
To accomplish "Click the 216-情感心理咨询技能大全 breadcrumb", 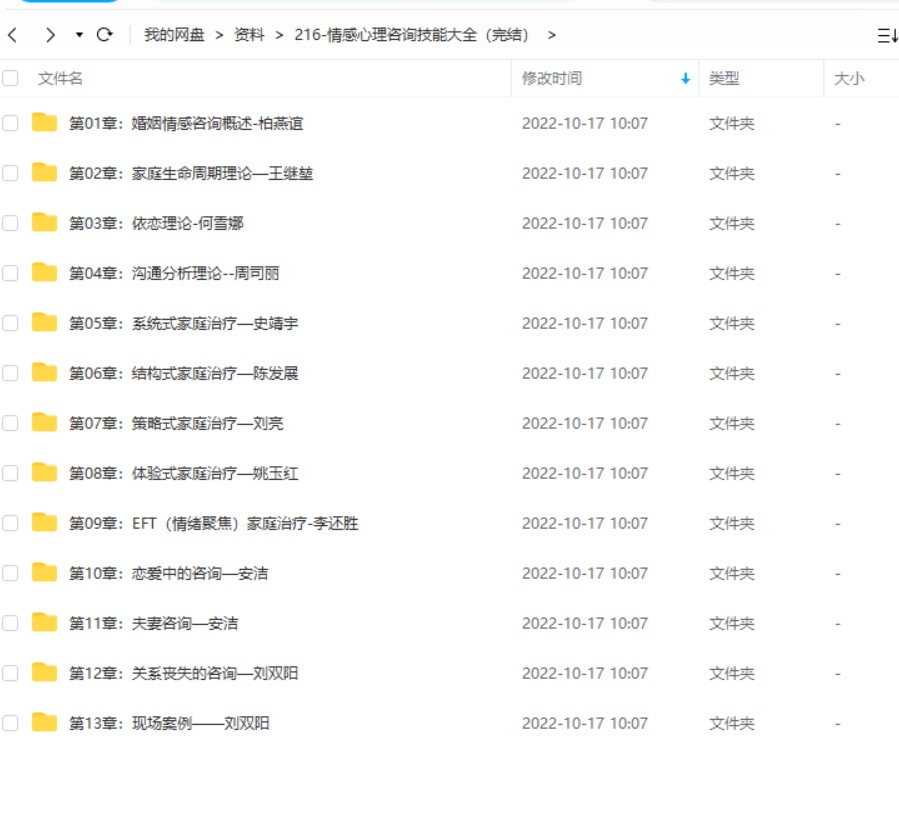I will pos(411,35).
